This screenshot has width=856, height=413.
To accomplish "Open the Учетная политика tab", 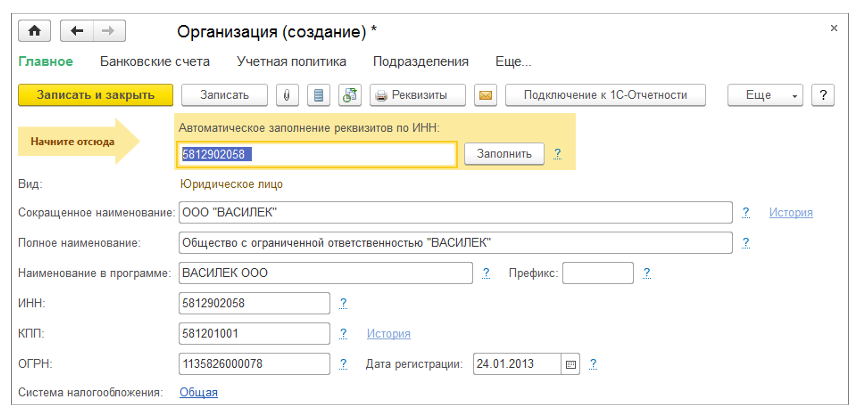I will [x=291, y=61].
